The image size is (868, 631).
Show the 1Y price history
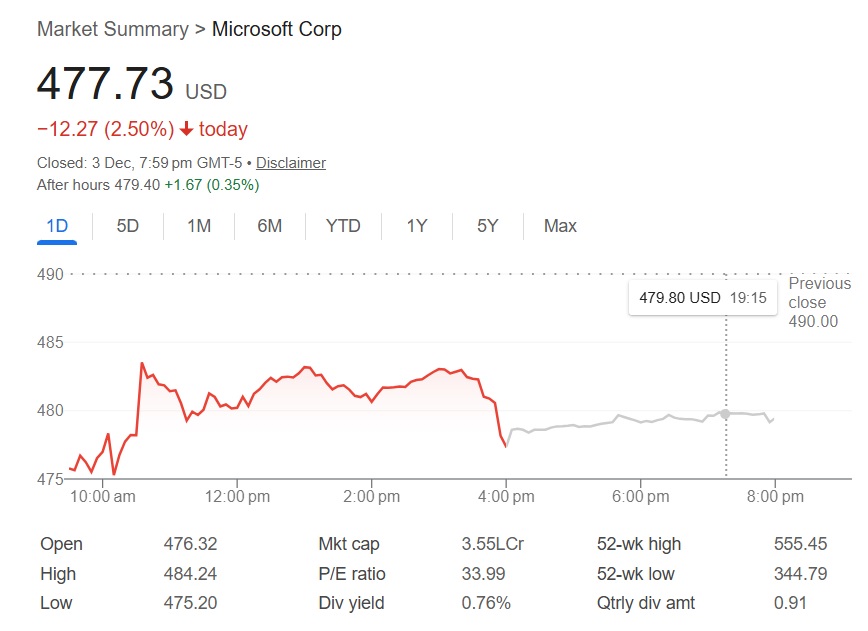pos(417,226)
